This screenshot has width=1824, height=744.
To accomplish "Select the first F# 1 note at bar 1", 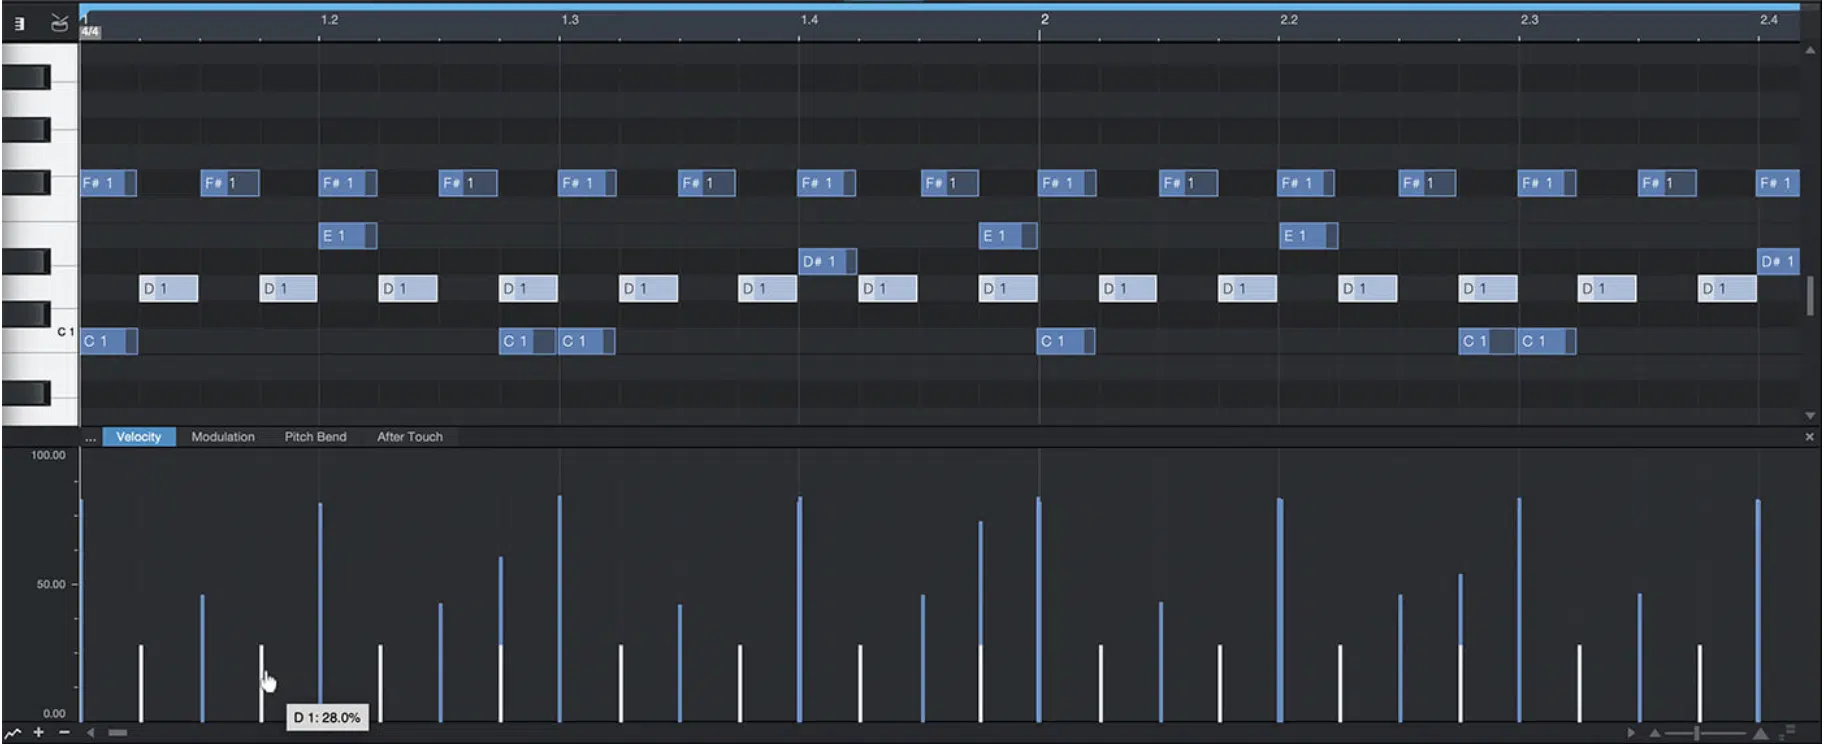I will 108,183.
